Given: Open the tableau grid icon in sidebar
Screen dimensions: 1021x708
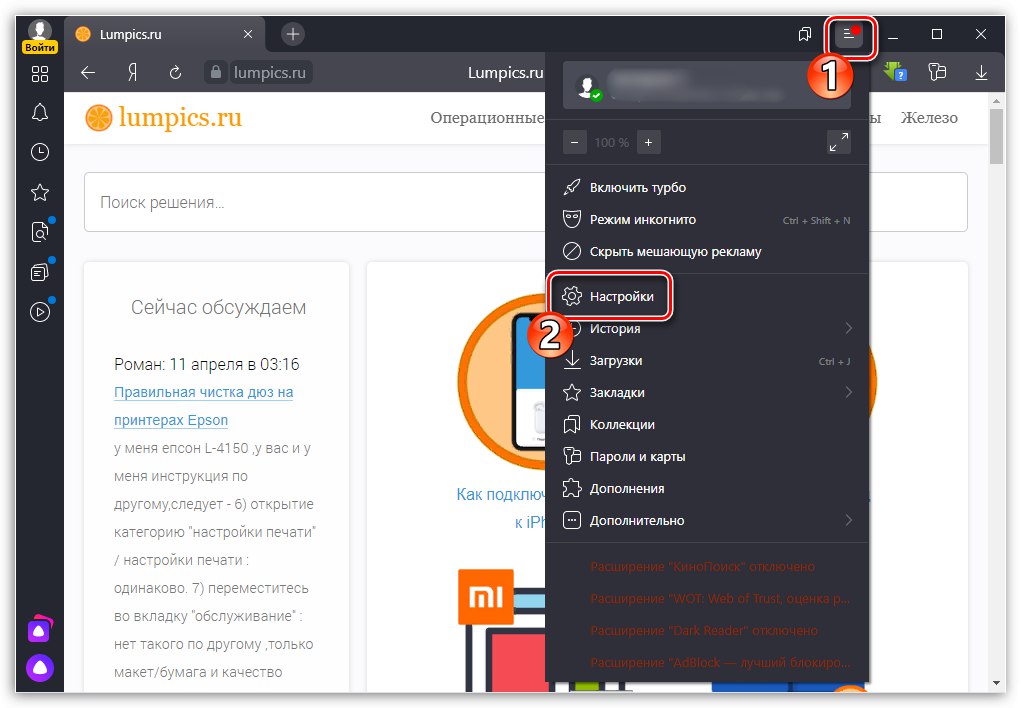Looking at the screenshot, I should tap(40, 74).
